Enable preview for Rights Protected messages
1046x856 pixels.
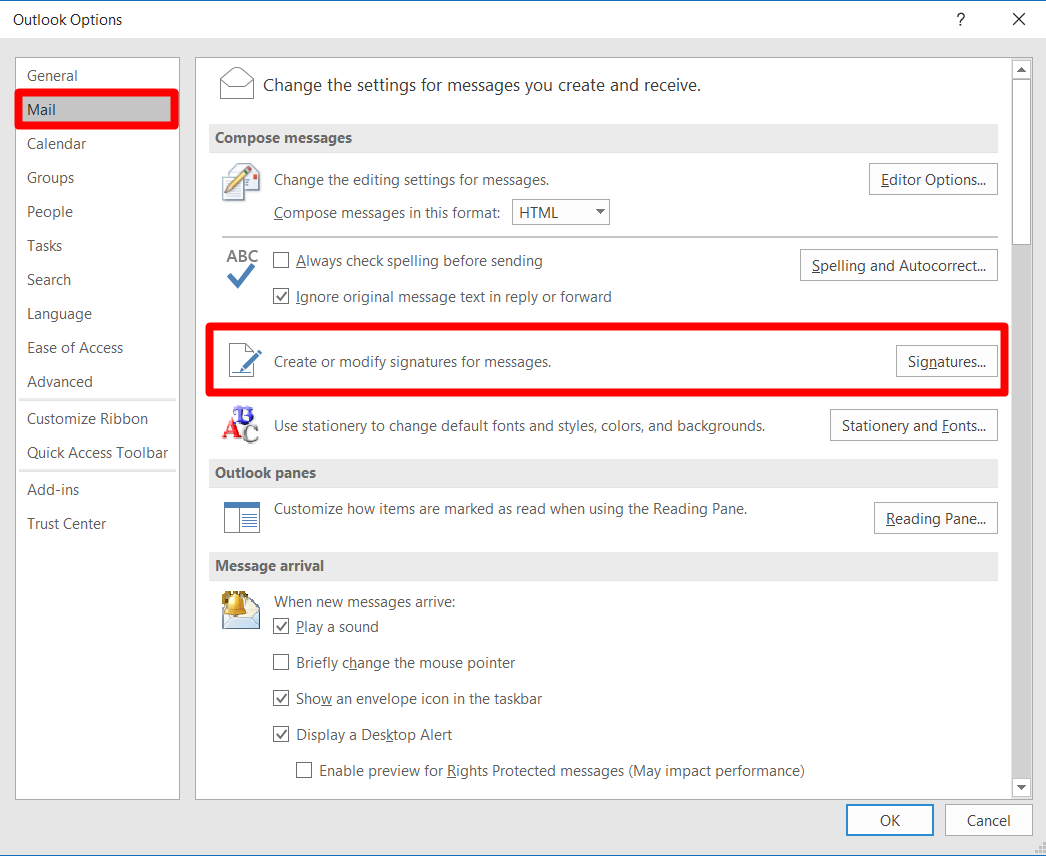[x=304, y=771]
